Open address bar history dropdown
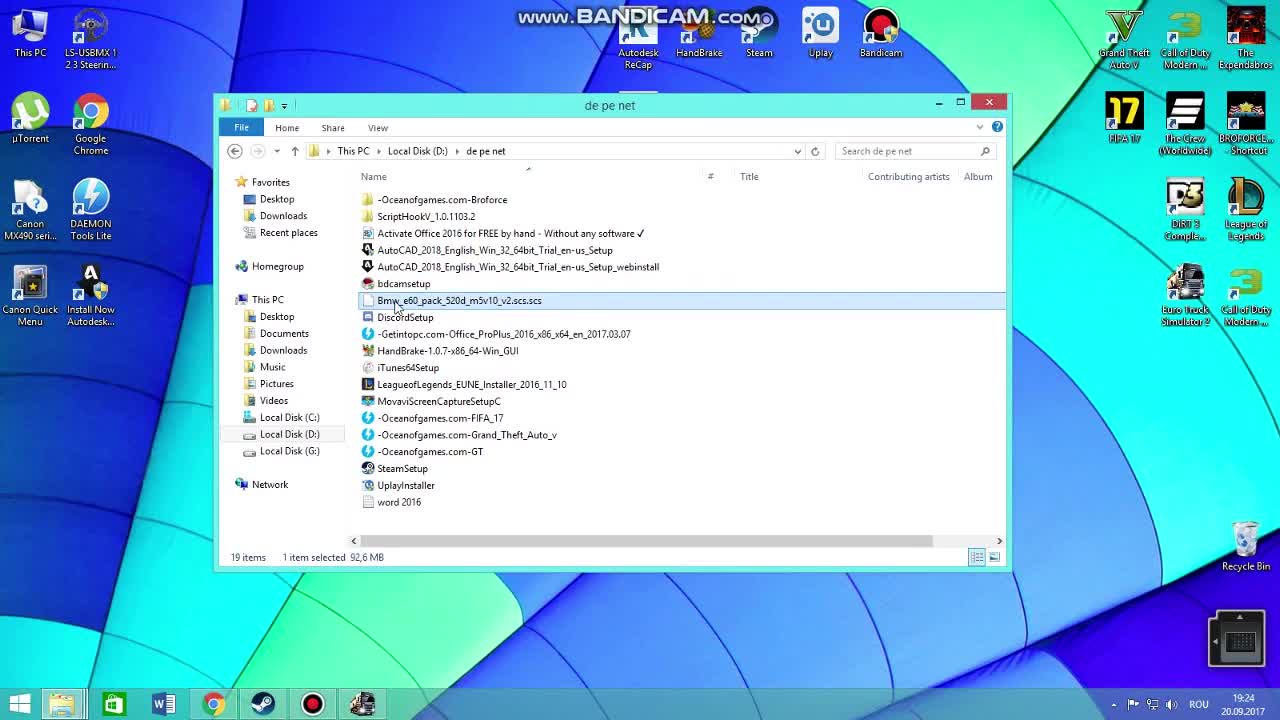Image resolution: width=1280 pixels, height=720 pixels. point(797,151)
